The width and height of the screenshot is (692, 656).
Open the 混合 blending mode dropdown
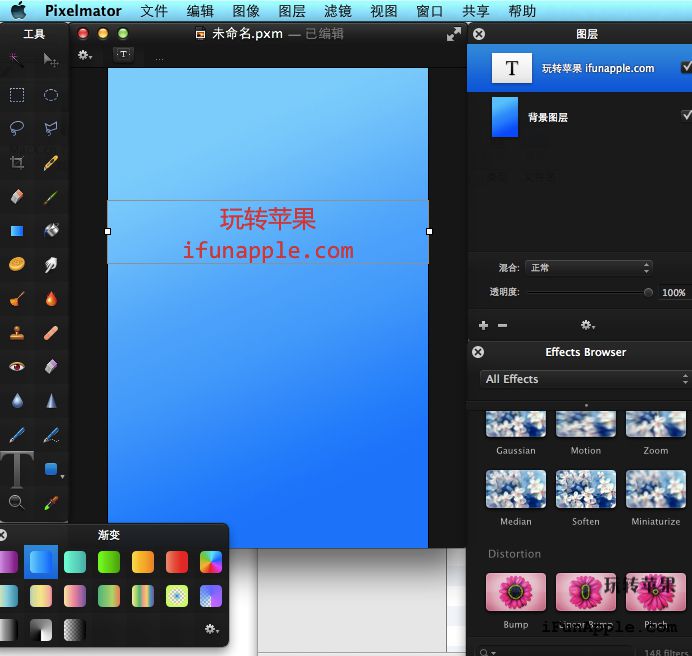click(x=589, y=268)
